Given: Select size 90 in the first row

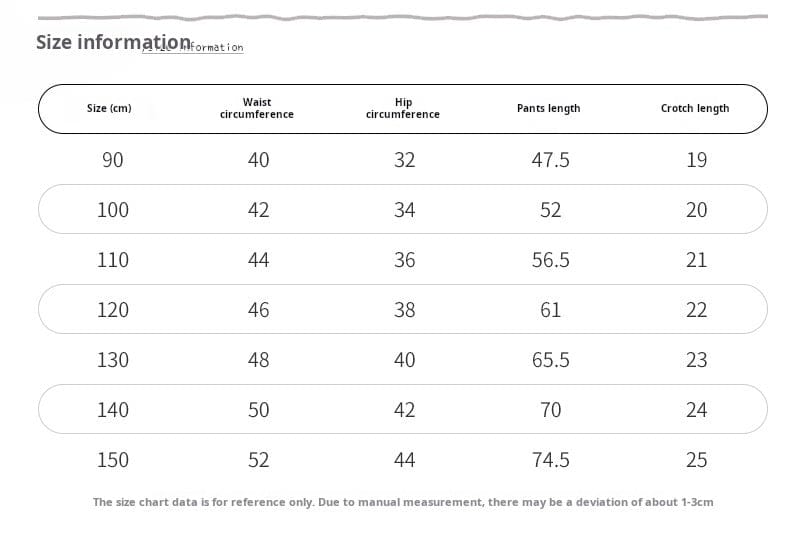Looking at the screenshot, I should [x=113, y=160].
